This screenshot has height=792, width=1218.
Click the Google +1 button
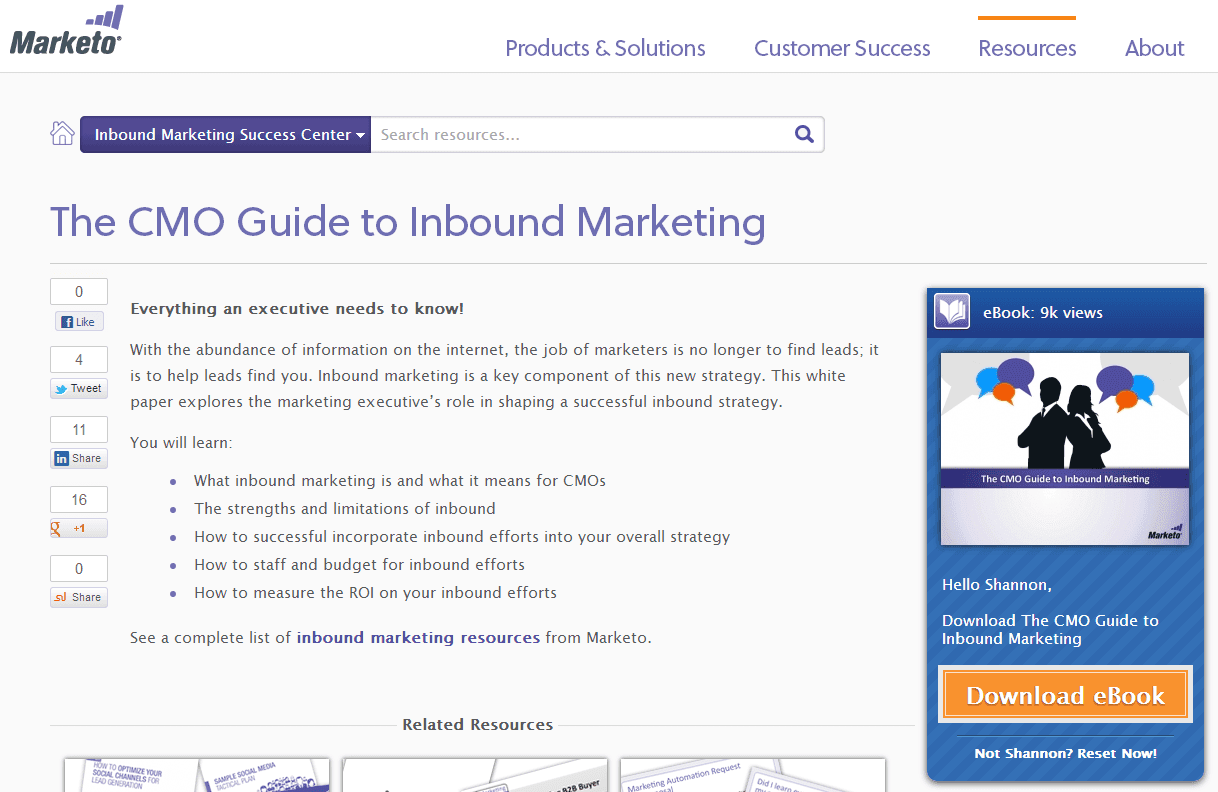click(x=79, y=528)
